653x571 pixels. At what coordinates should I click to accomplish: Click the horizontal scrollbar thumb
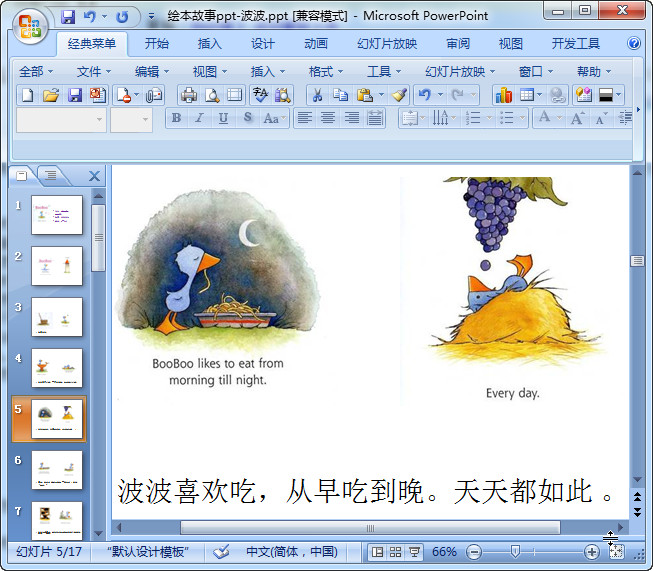[x=370, y=528]
